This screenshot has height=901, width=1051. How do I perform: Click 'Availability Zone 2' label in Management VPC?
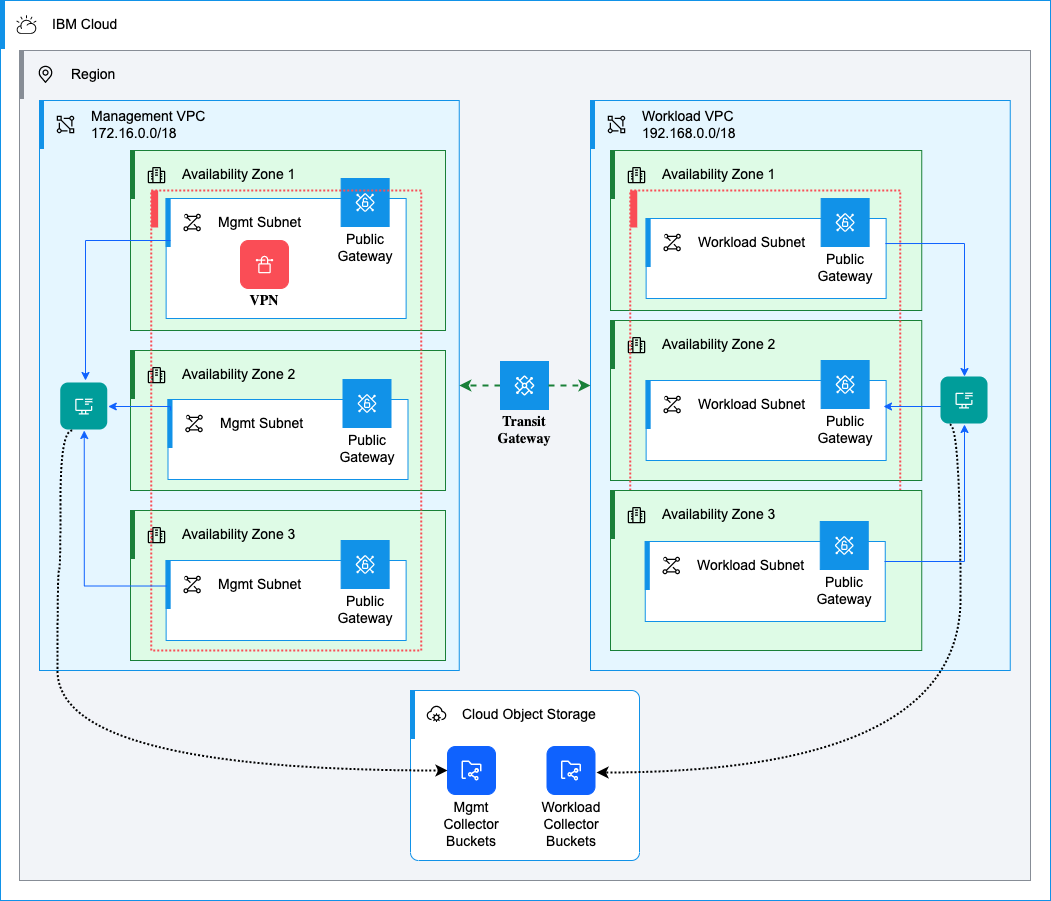tap(239, 374)
